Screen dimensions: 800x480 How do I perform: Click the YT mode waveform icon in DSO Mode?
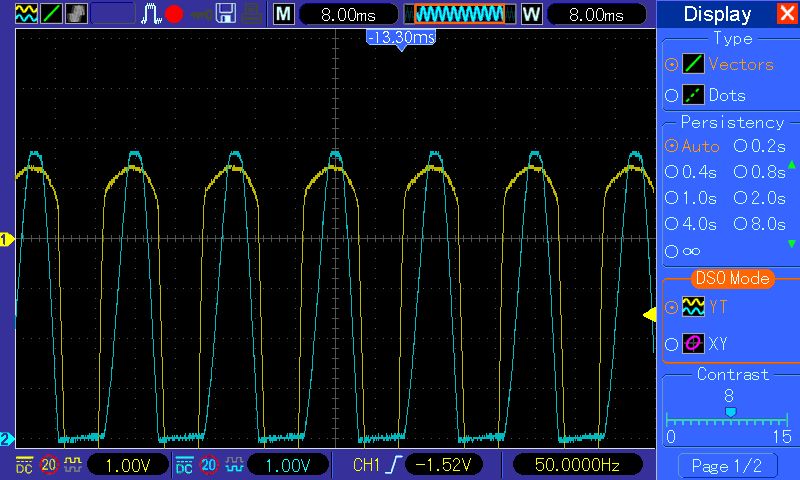(x=693, y=307)
